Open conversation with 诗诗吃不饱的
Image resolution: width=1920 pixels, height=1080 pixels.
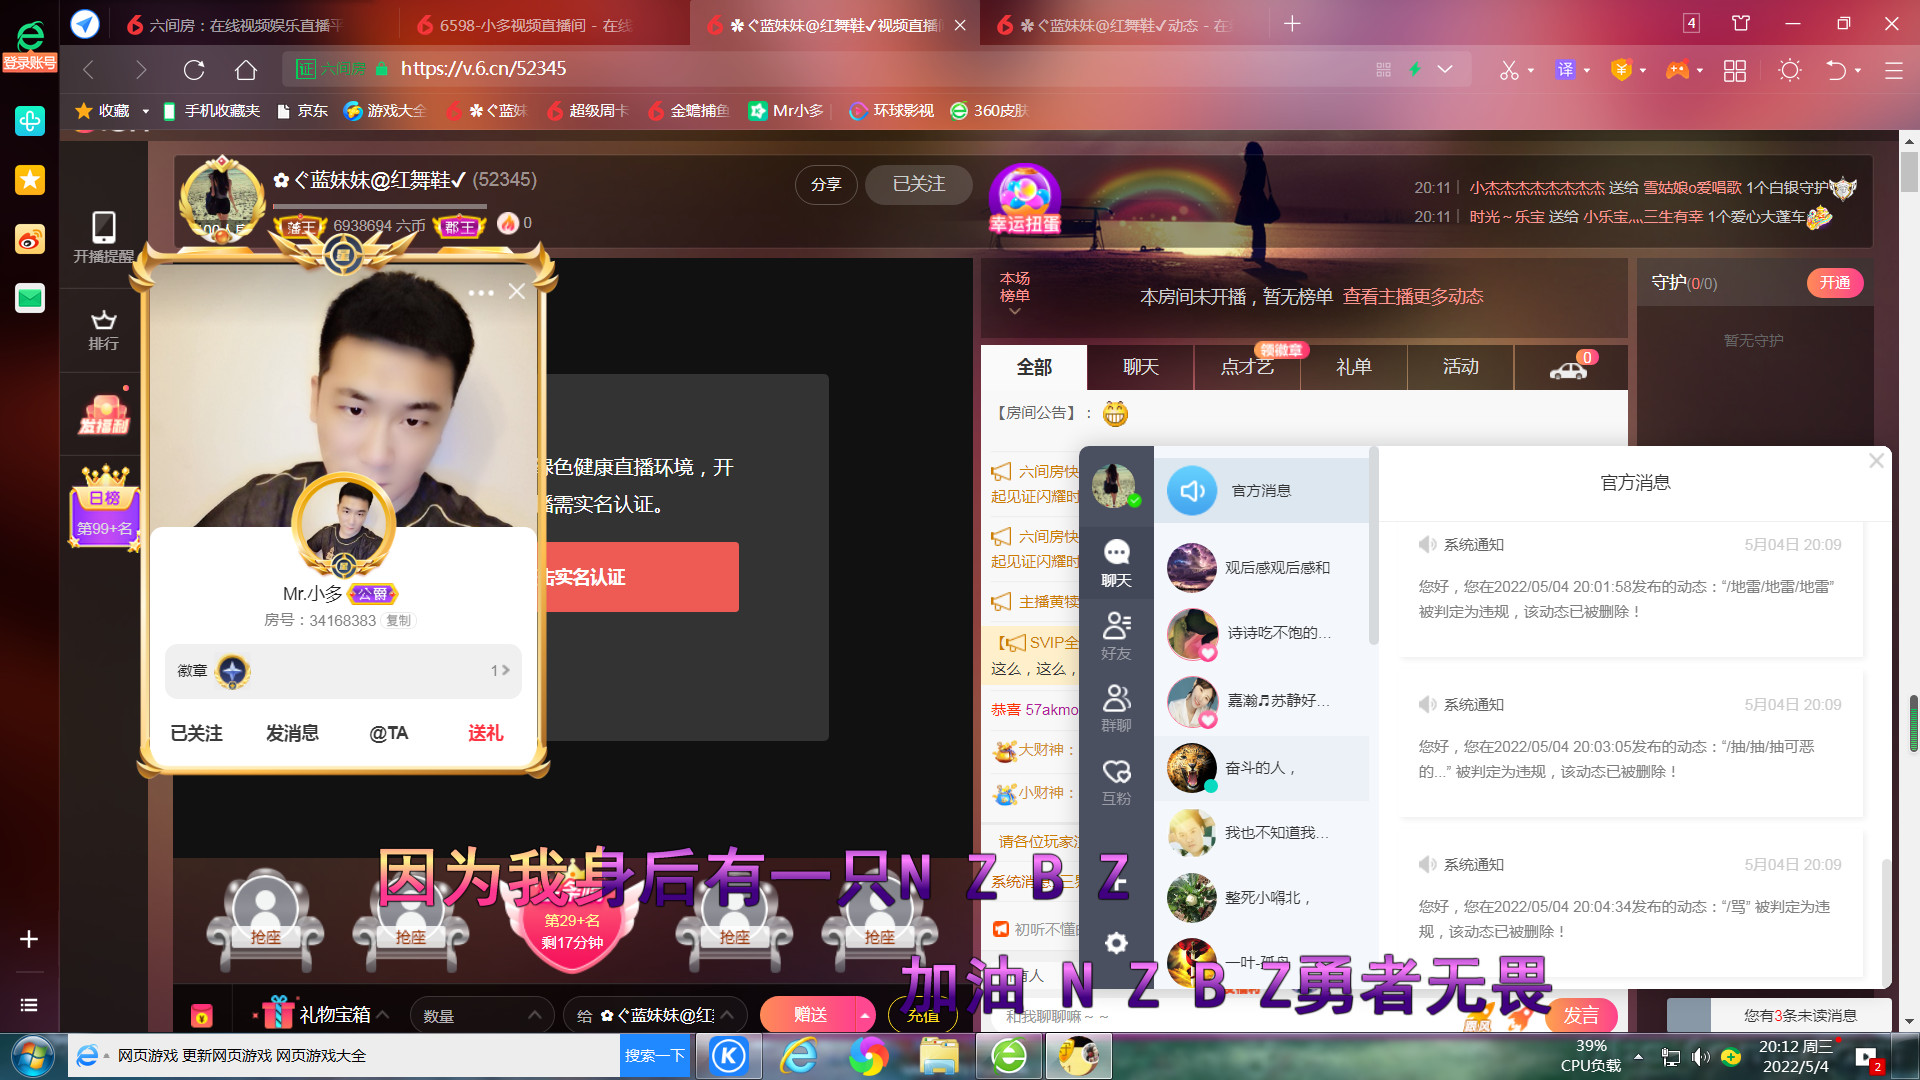tap(1262, 633)
